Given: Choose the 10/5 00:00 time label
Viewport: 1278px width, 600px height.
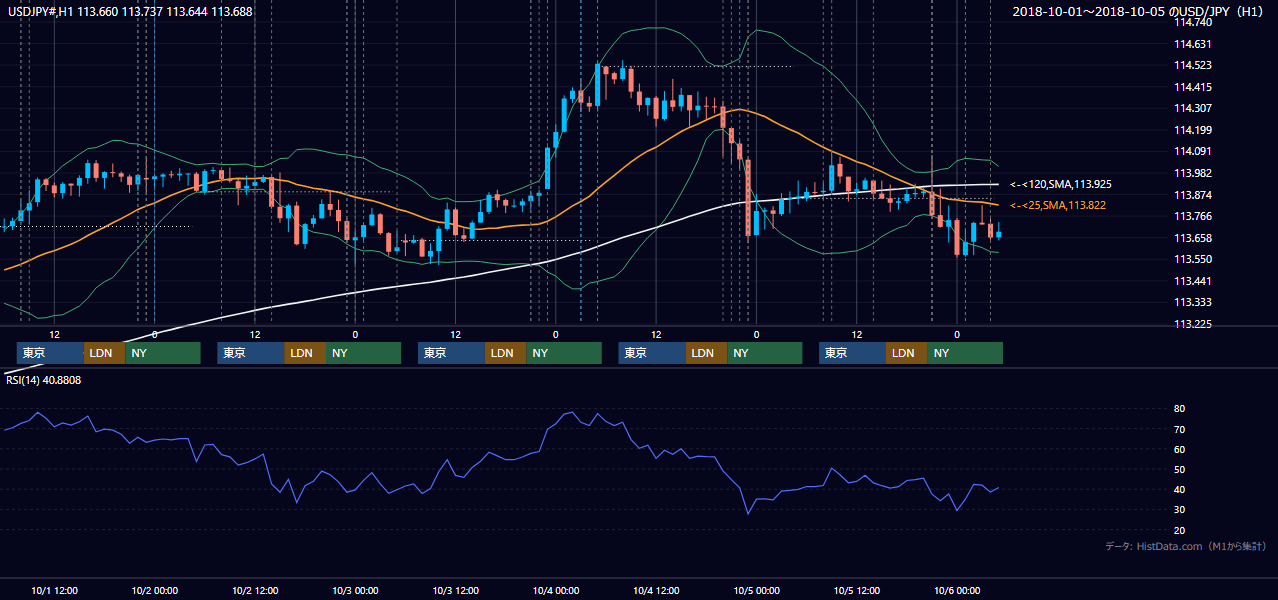Looking at the screenshot, I should [x=756, y=590].
